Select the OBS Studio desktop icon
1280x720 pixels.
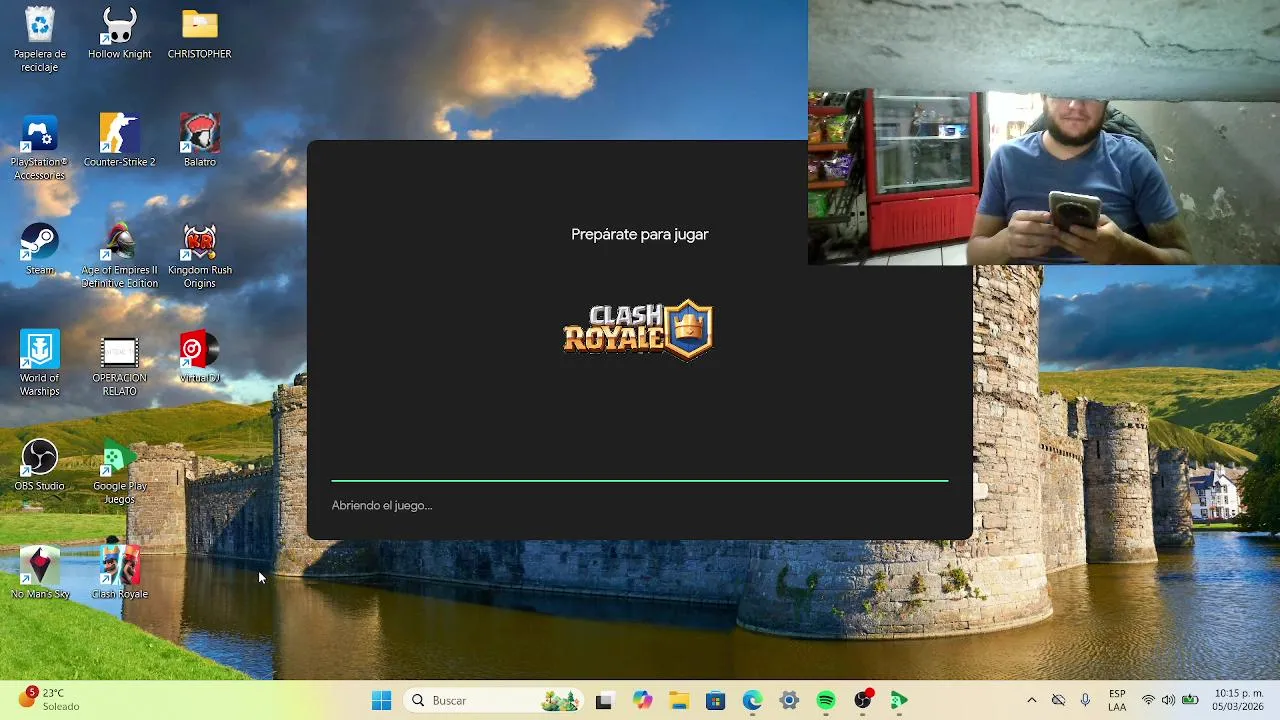pyautogui.click(x=40, y=465)
